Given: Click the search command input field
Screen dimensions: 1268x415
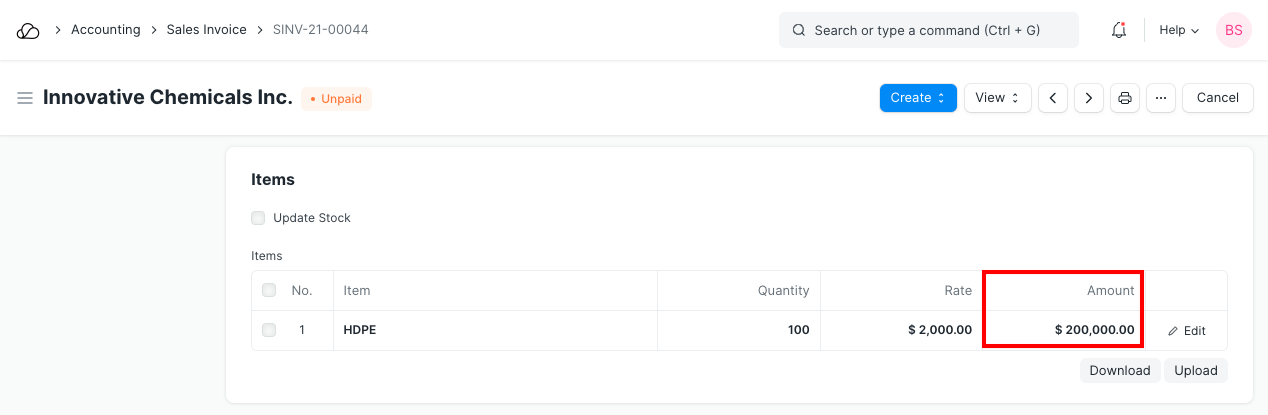Looking at the screenshot, I should click(x=928, y=30).
